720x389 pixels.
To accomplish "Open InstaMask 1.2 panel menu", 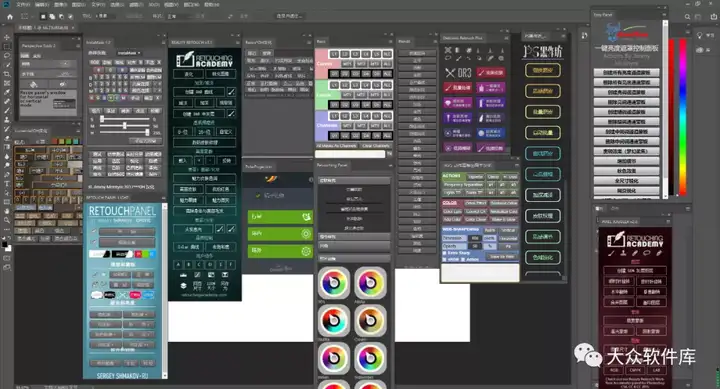I will pyautogui.click(x=163, y=42).
